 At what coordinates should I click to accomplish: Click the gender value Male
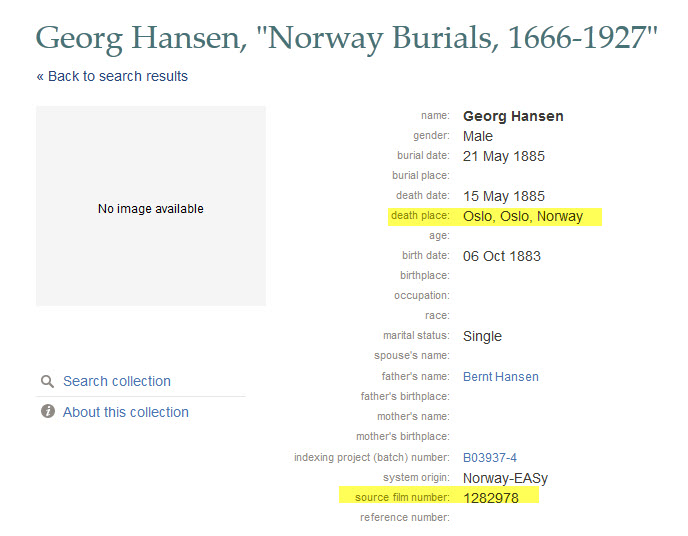[478, 136]
